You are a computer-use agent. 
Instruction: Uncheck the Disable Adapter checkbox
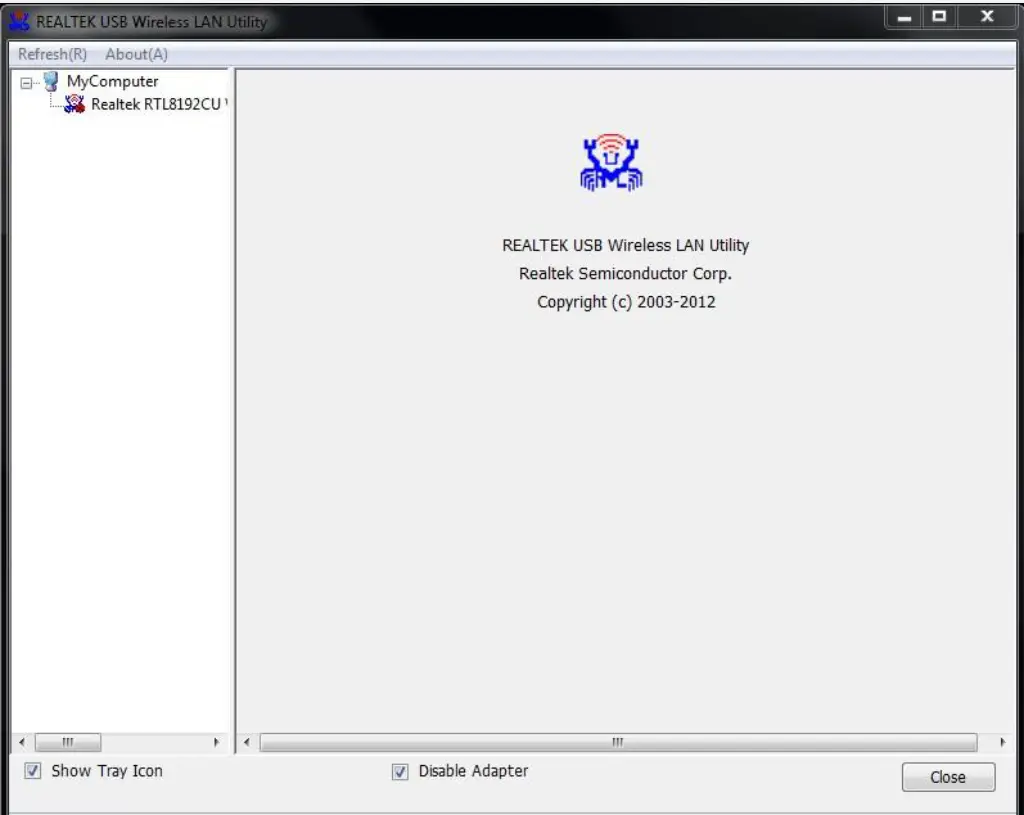pyautogui.click(x=400, y=772)
